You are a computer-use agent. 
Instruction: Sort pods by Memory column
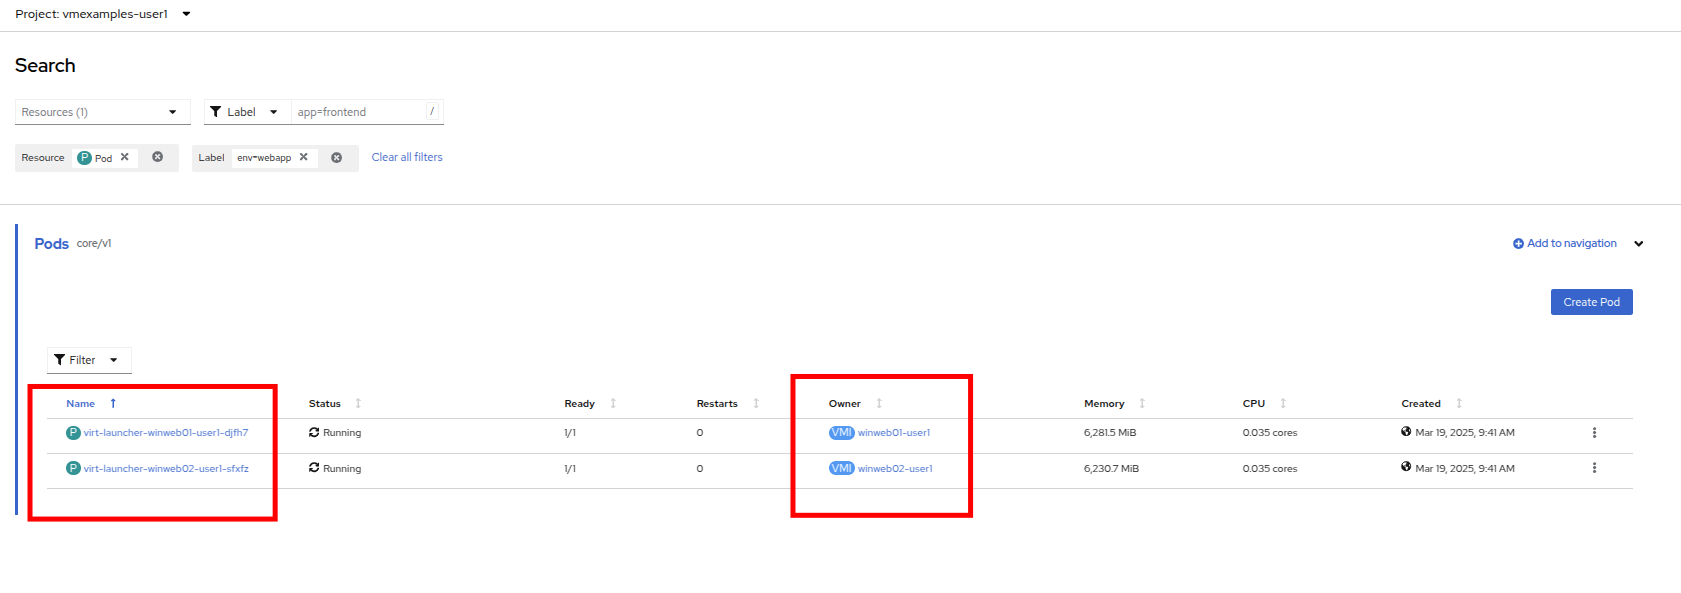[x=1104, y=404]
